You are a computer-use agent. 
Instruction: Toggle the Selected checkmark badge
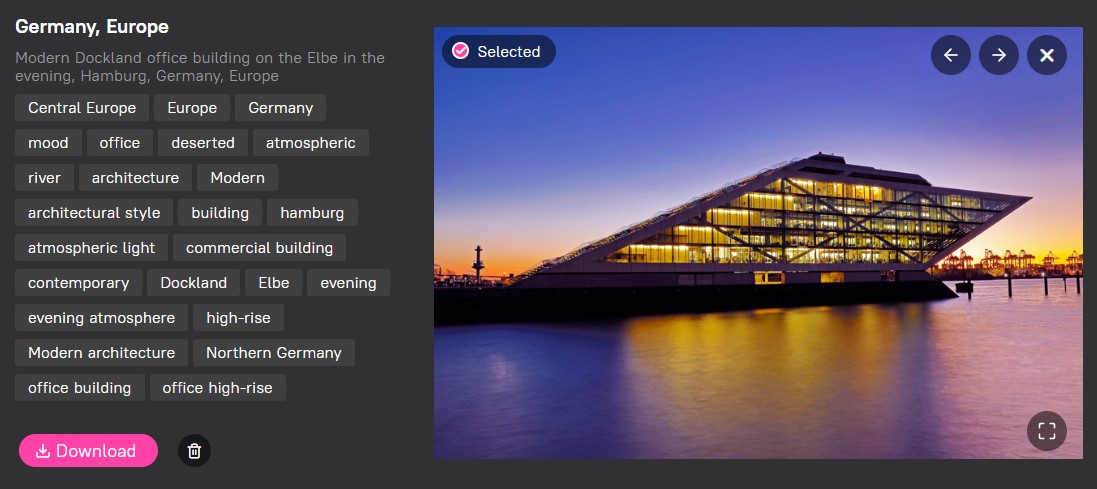[x=499, y=52]
